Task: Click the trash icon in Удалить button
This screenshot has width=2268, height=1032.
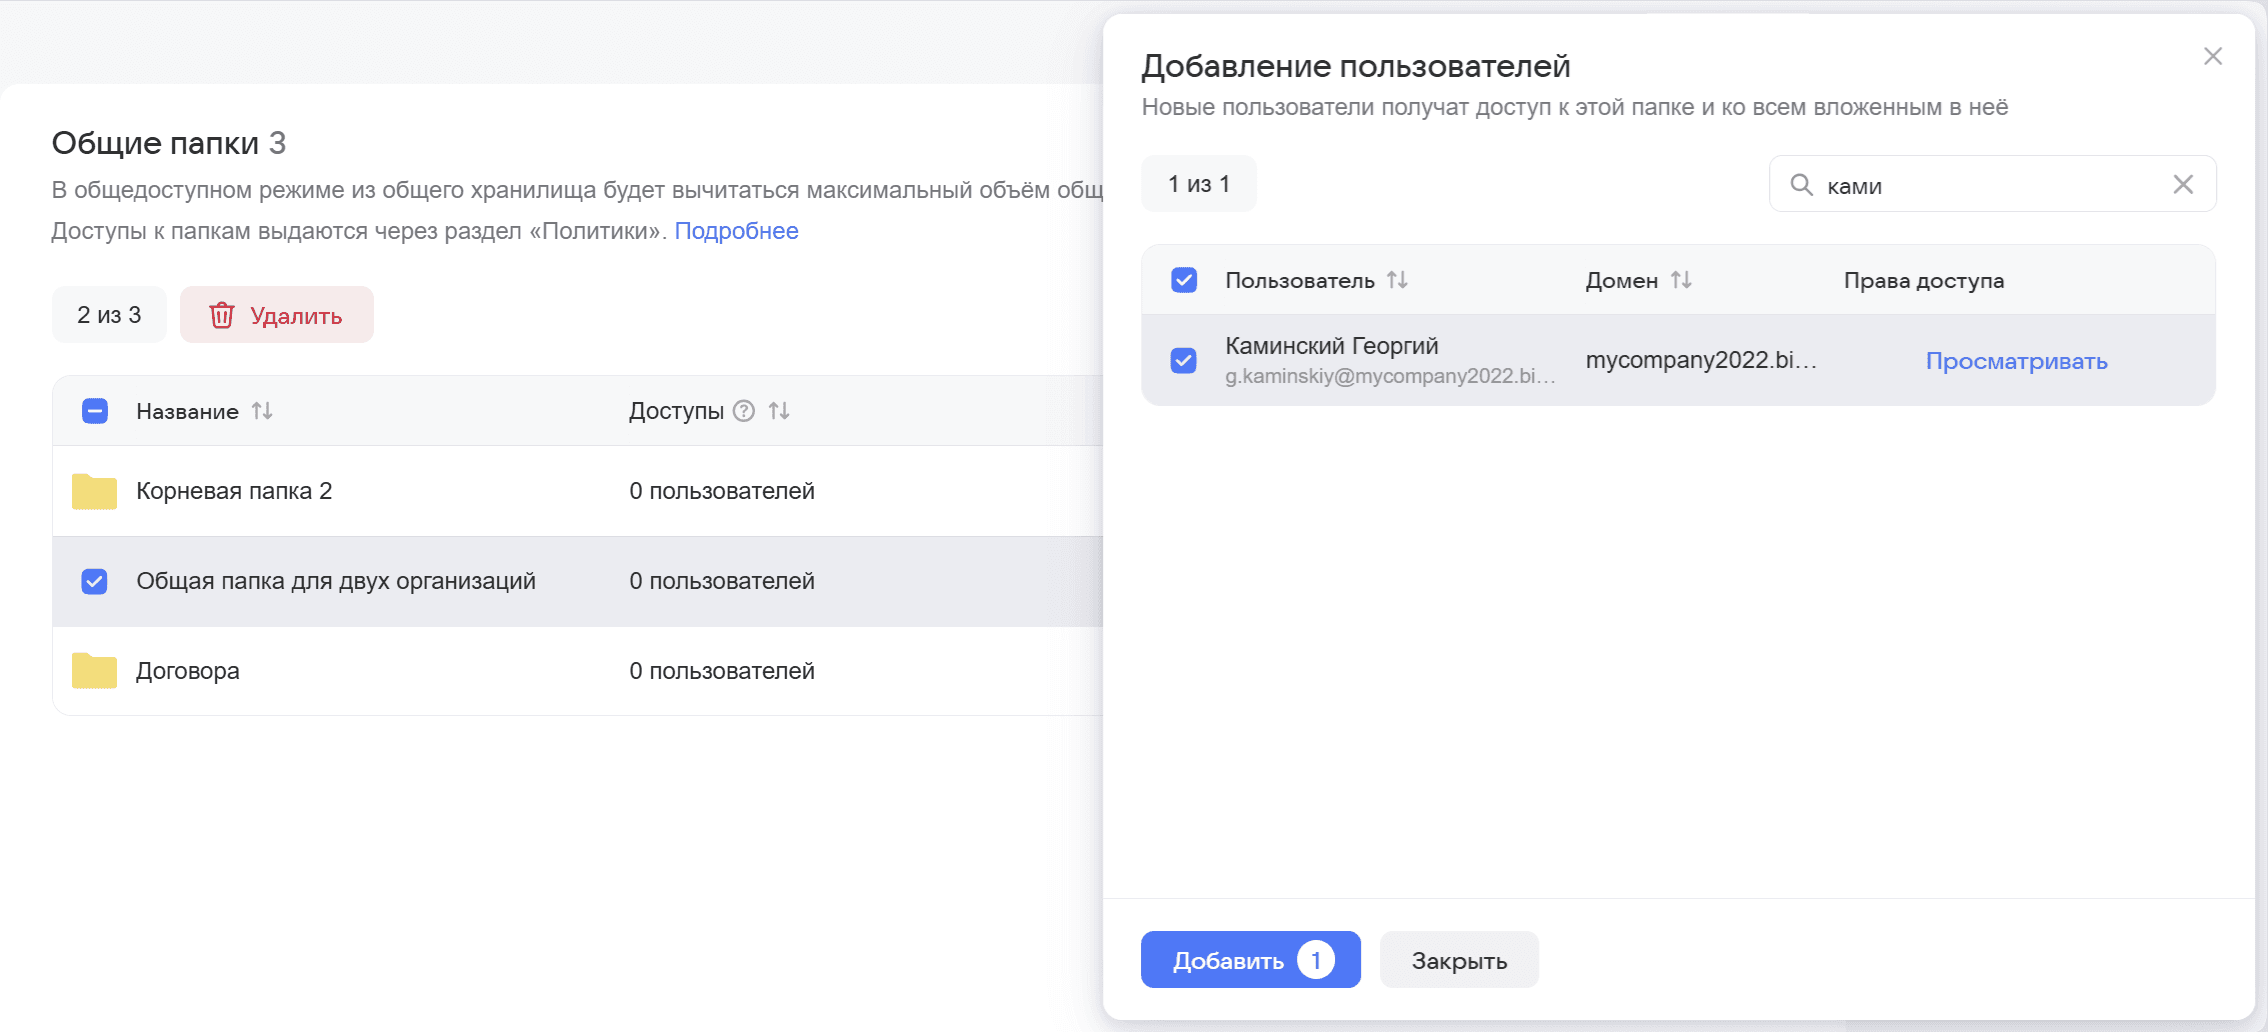Action: click(x=221, y=315)
